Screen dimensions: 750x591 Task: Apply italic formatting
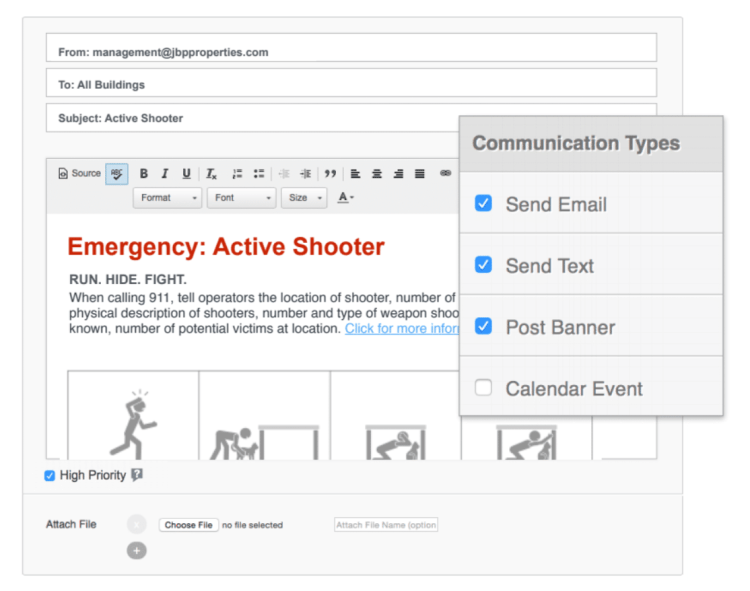point(165,174)
